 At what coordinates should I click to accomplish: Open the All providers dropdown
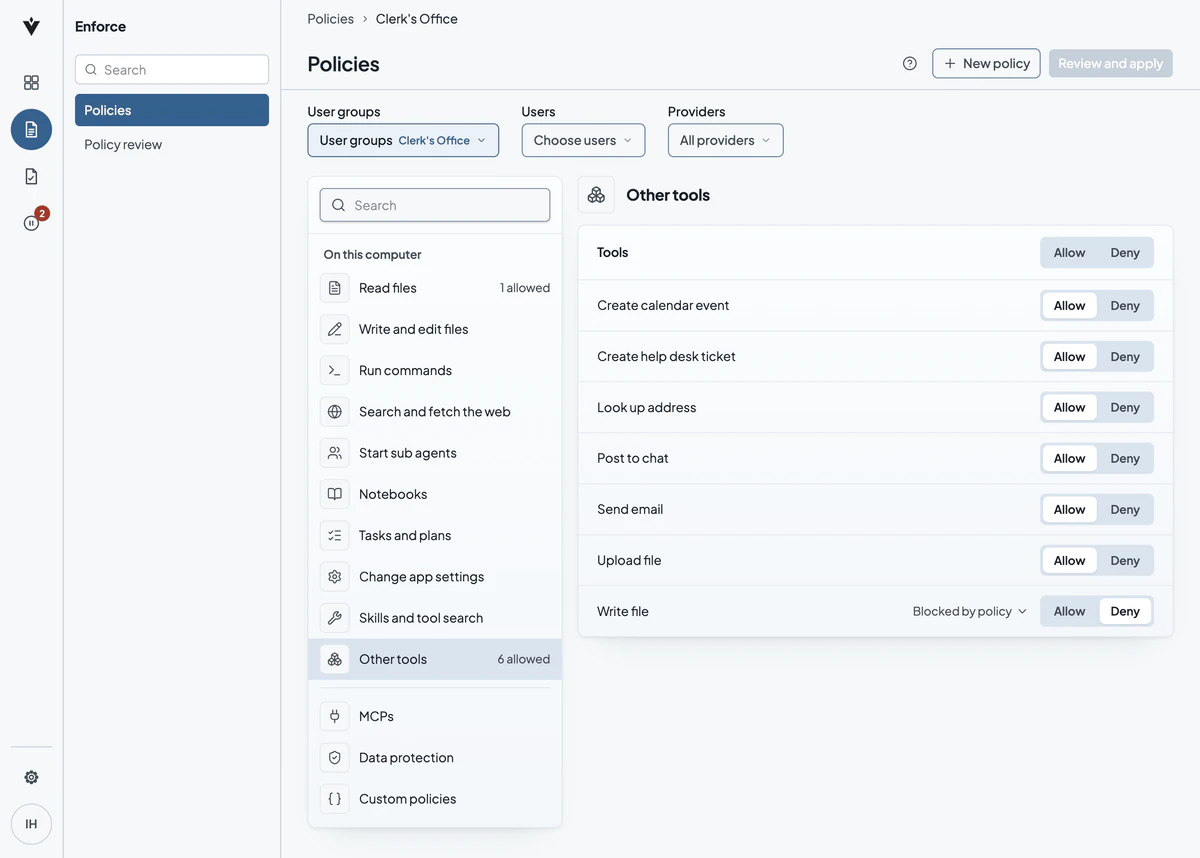point(725,140)
